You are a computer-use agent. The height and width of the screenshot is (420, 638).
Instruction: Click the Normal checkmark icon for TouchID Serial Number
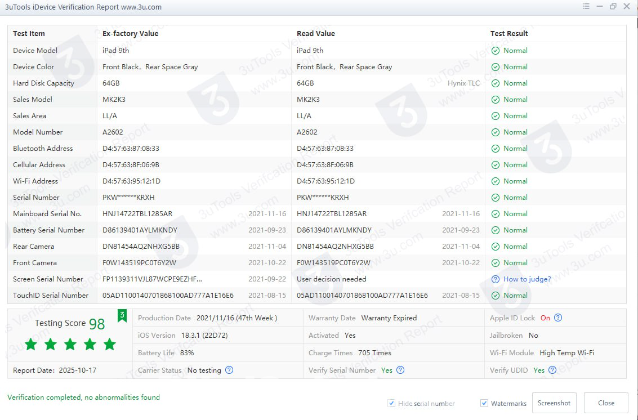(495, 296)
